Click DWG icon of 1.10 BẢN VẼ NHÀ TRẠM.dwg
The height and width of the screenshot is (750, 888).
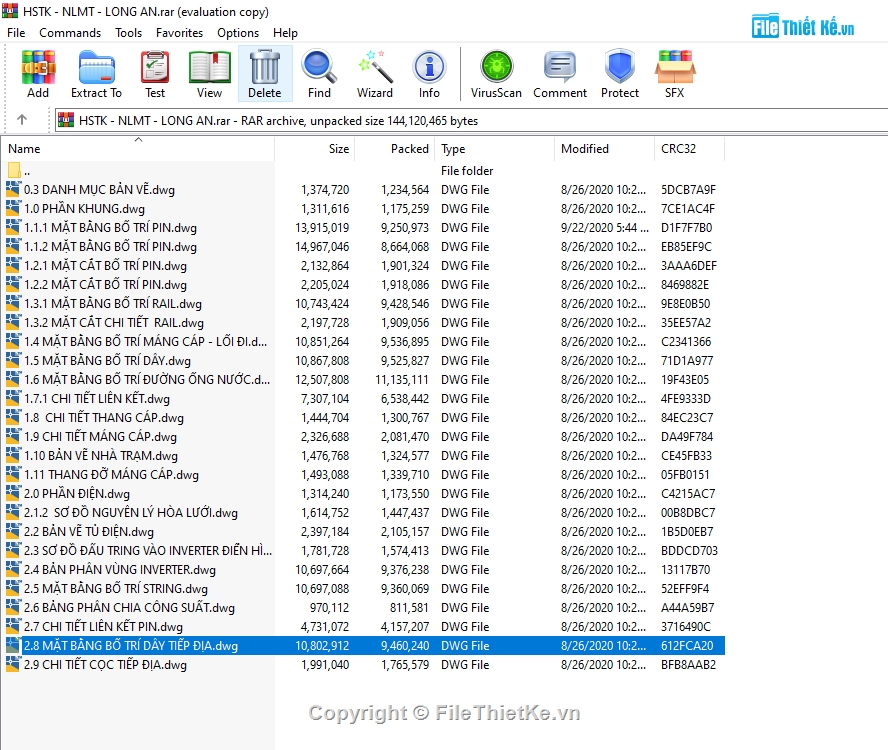(14, 455)
